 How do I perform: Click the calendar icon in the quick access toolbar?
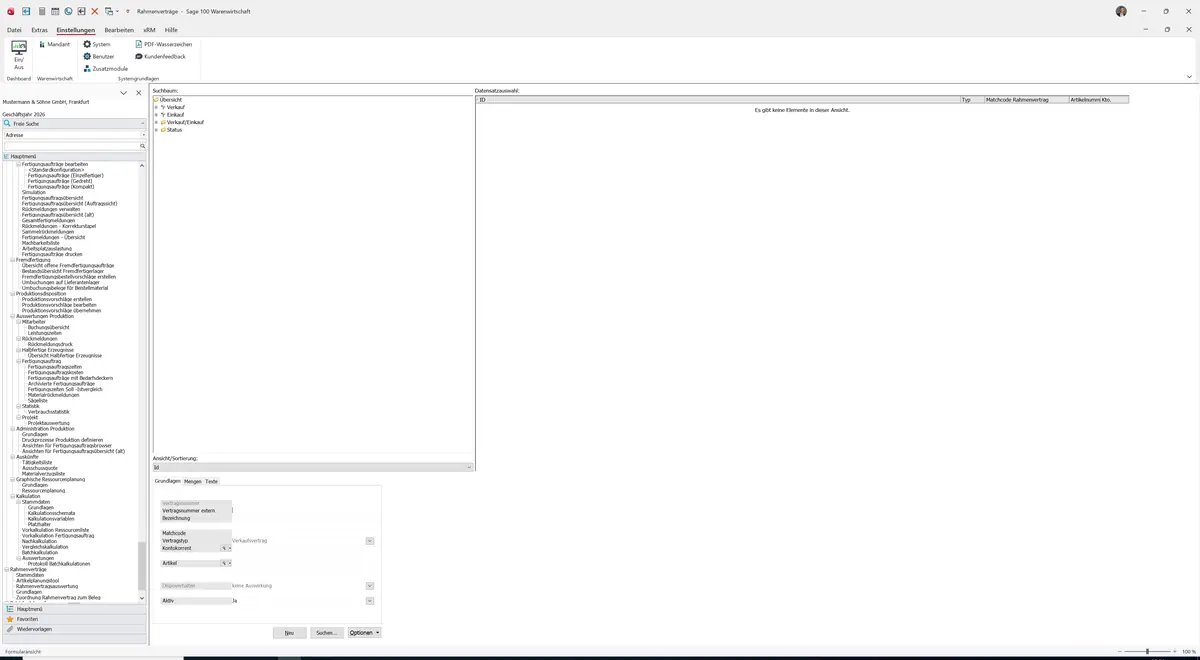[x=54, y=11]
